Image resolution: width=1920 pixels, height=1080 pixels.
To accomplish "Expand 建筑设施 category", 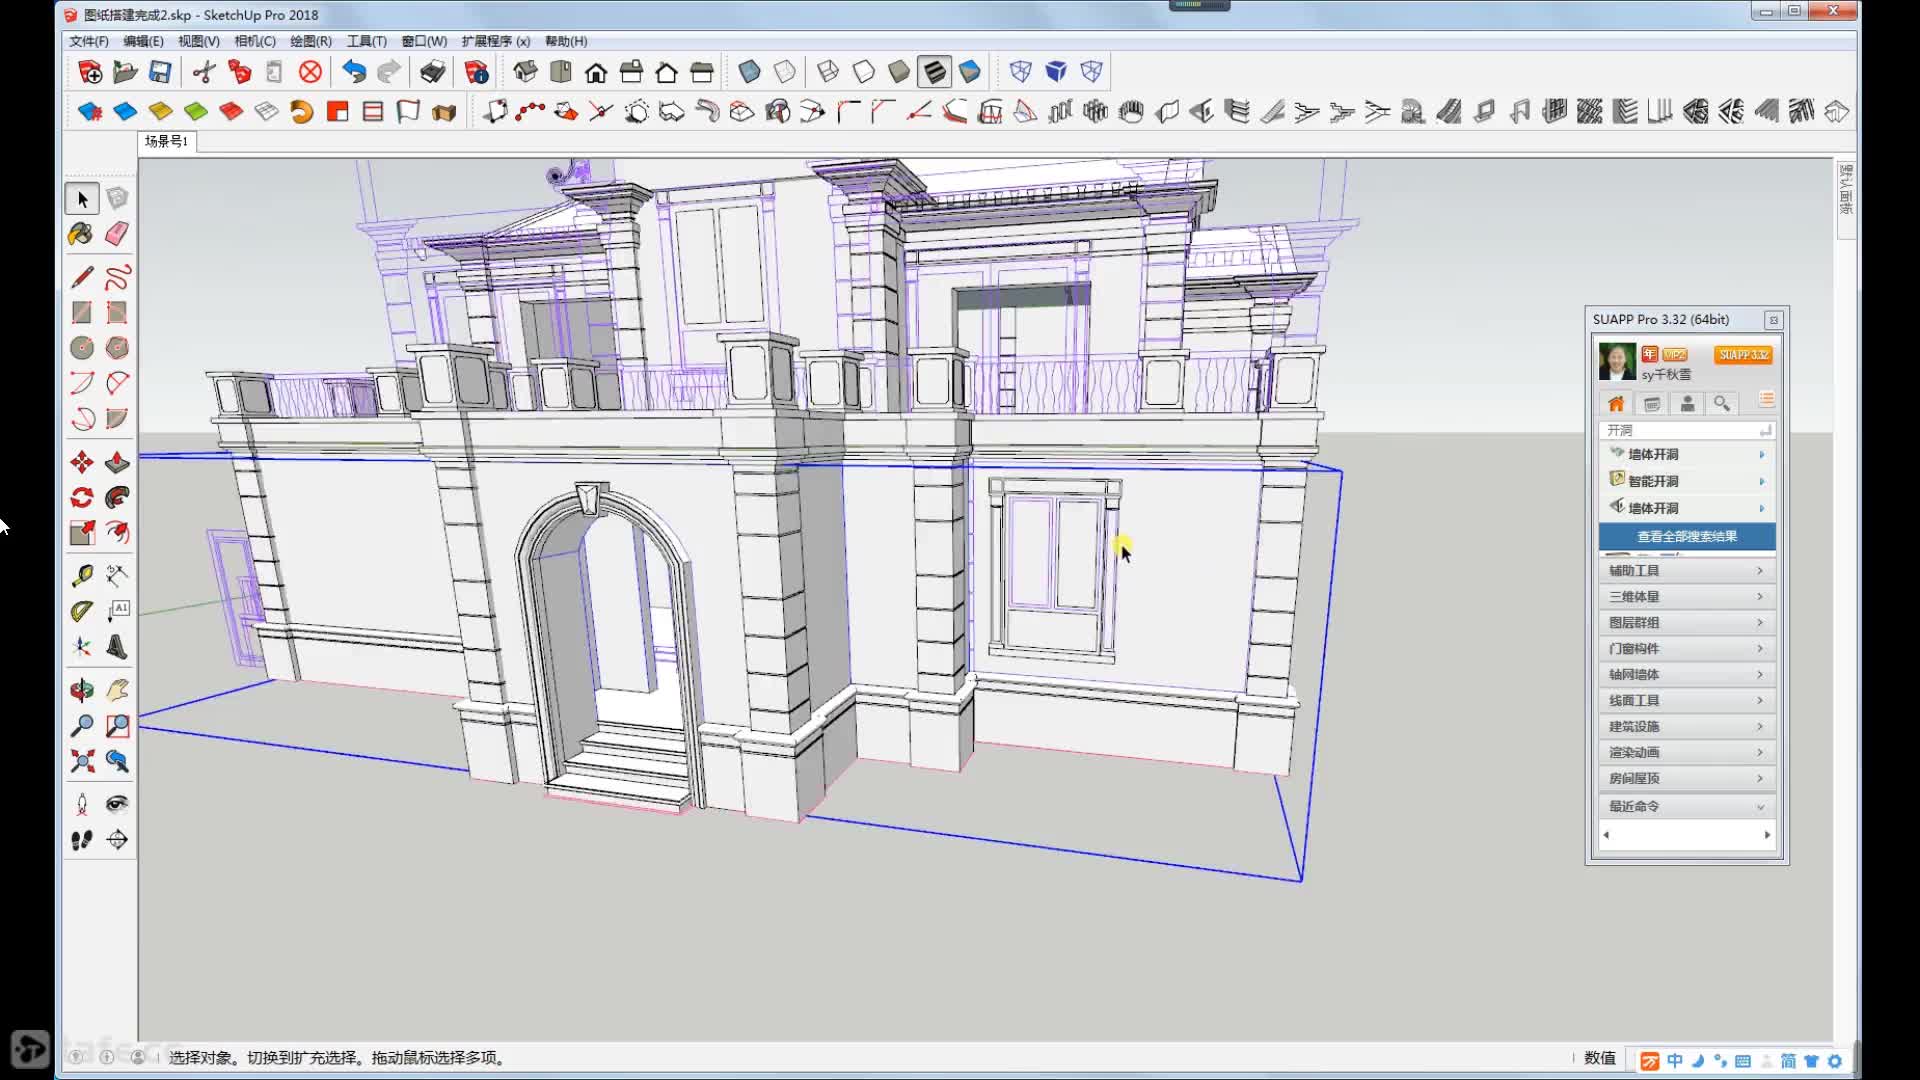I will point(1687,726).
